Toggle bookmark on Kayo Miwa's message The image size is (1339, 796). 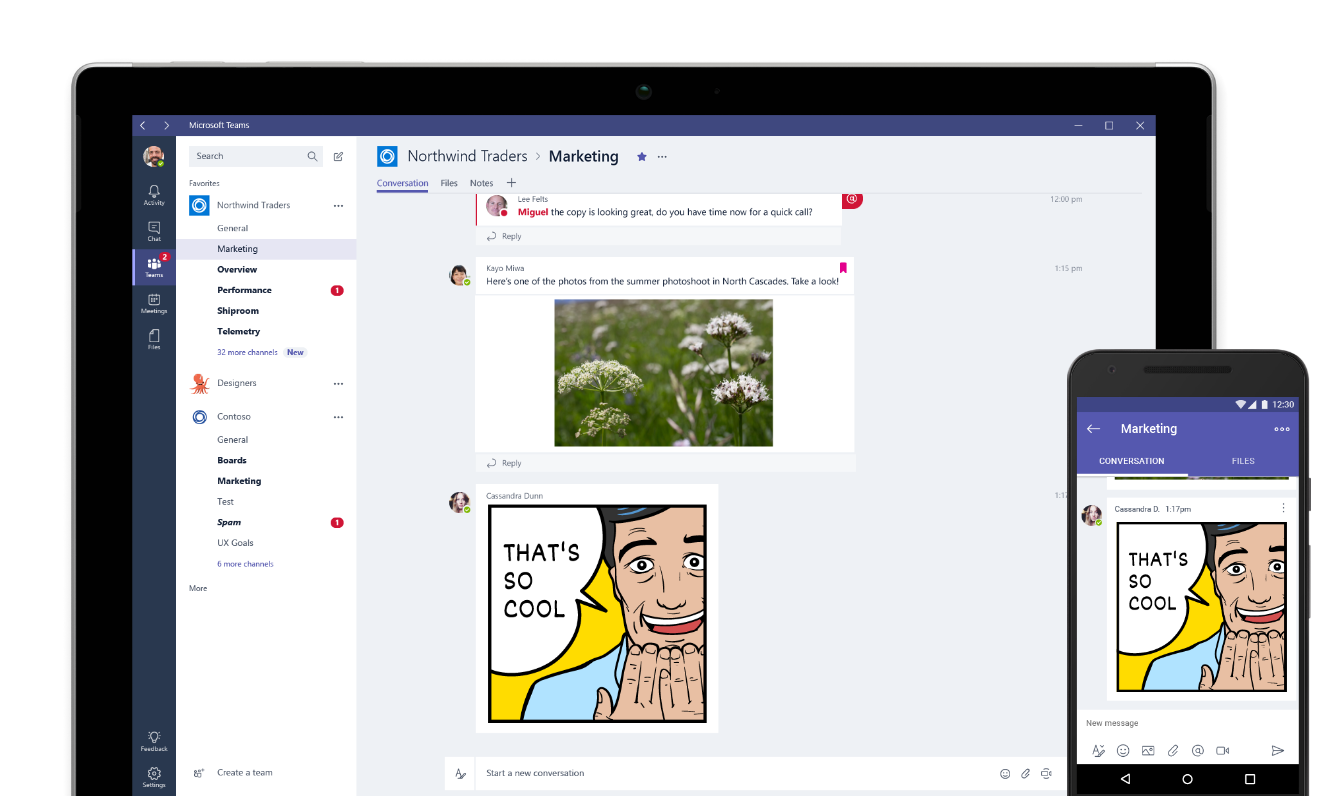(x=843, y=268)
